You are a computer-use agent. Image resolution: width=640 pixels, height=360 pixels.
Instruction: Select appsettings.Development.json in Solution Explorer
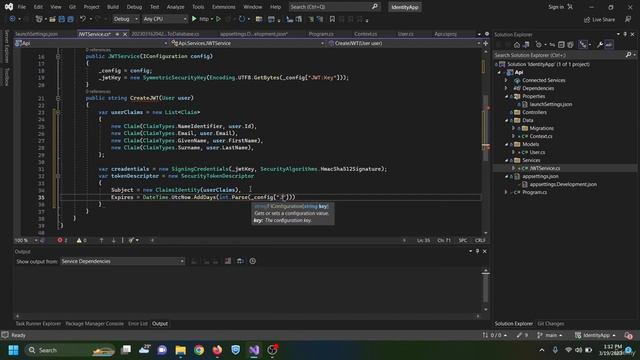point(563,184)
